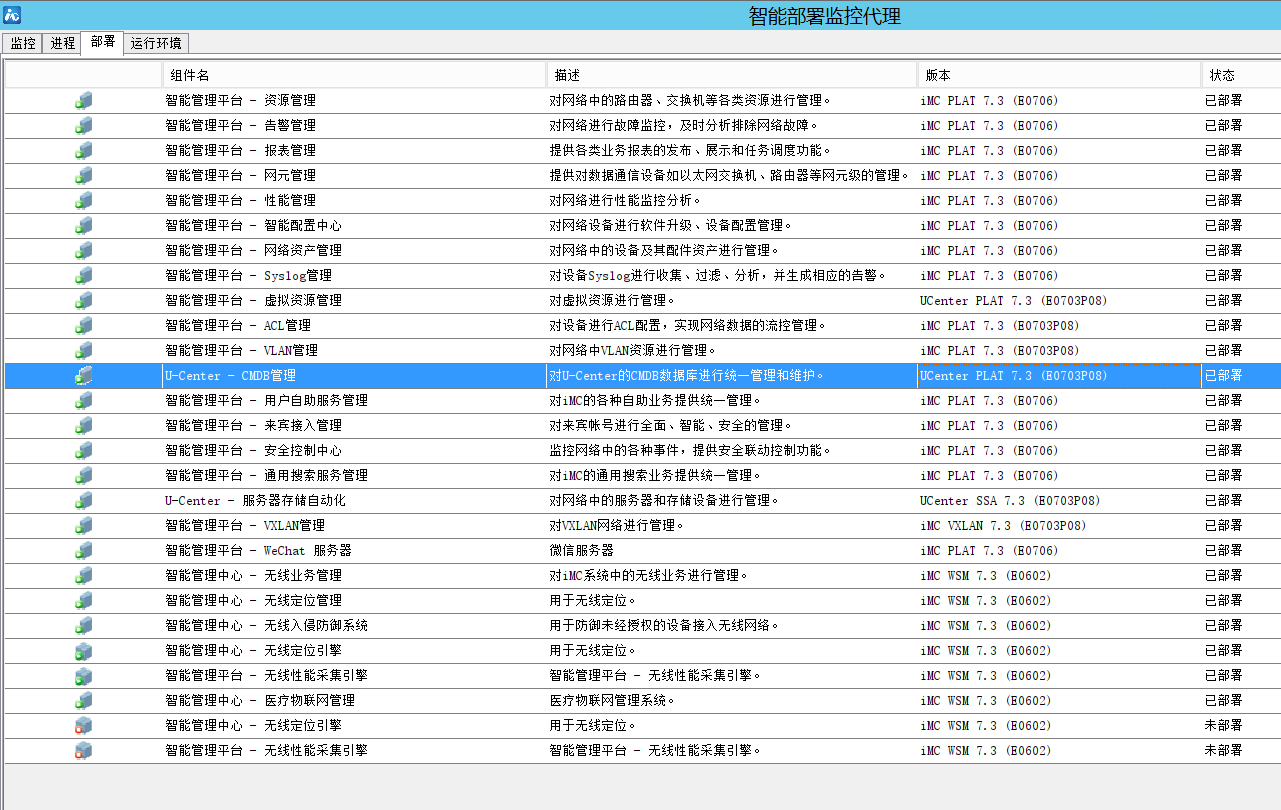Click 未部署 status of 无线定位引擎 row
The height and width of the screenshot is (810, 1281).
pyautogui.click(x=1223, y=725)
